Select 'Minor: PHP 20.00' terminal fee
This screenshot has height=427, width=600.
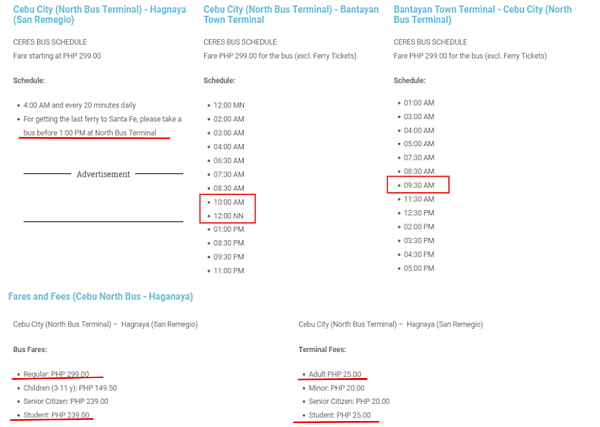(336, 388)
